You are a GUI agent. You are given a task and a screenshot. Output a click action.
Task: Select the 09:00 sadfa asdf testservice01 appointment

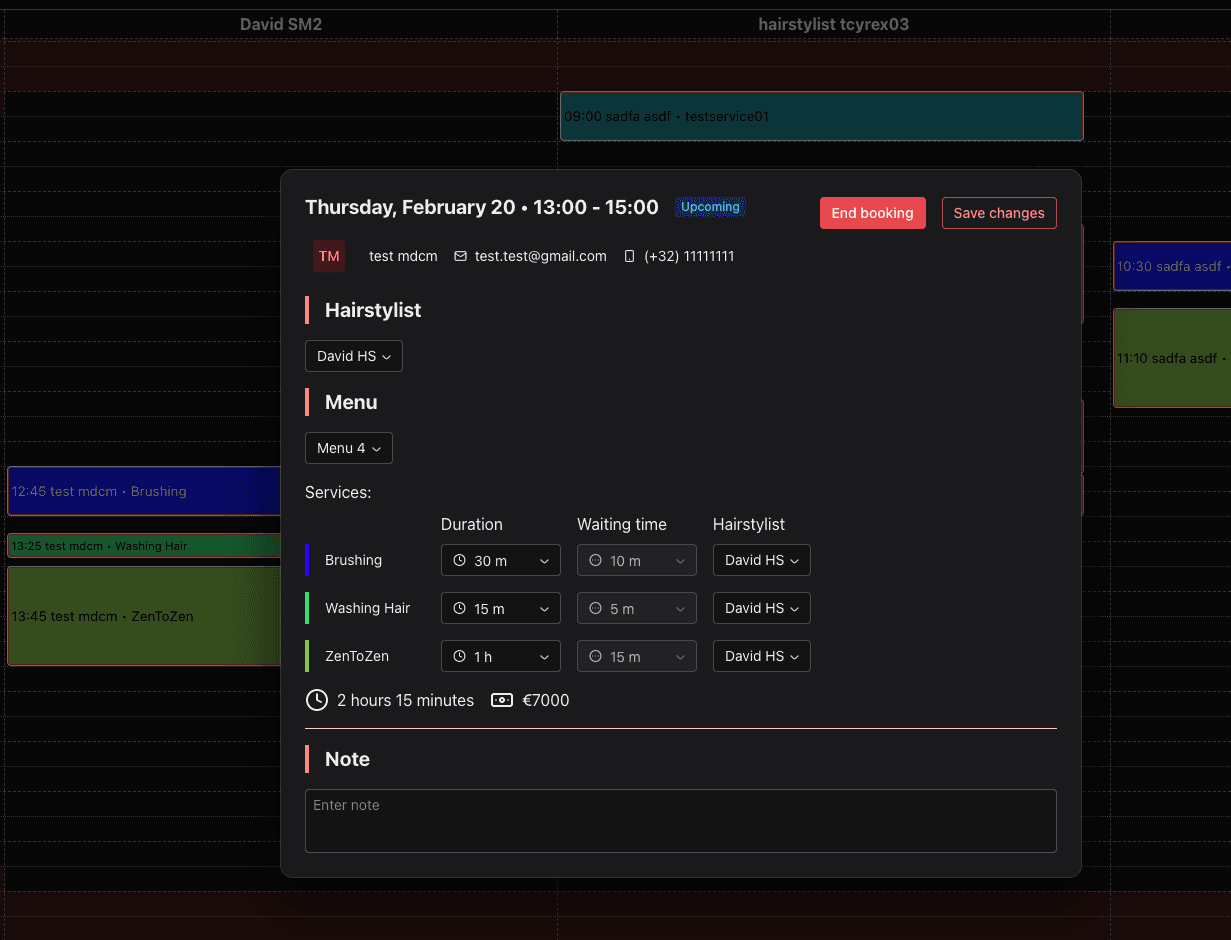[820, 116]
